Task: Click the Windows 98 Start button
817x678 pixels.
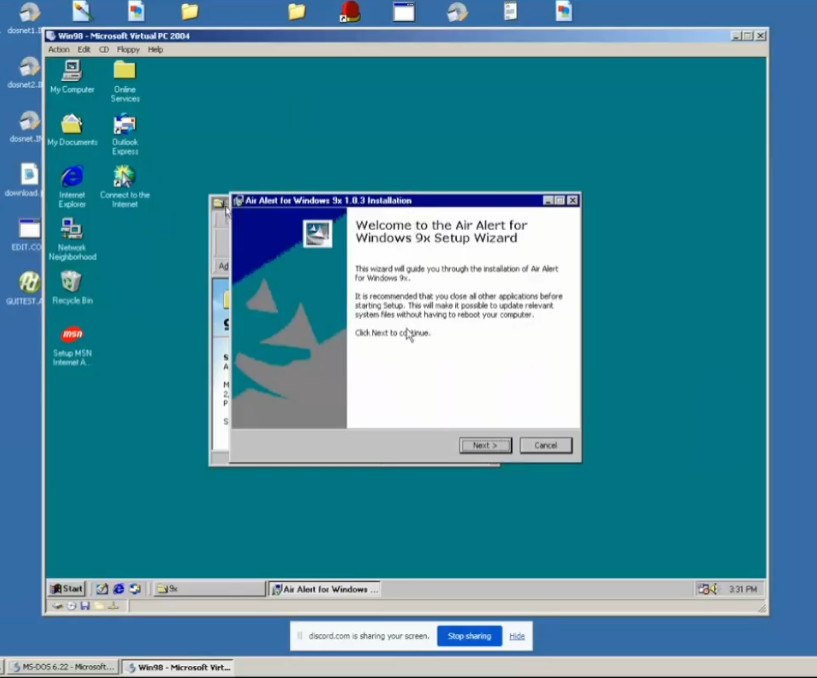Action: (x=66, y=589)
